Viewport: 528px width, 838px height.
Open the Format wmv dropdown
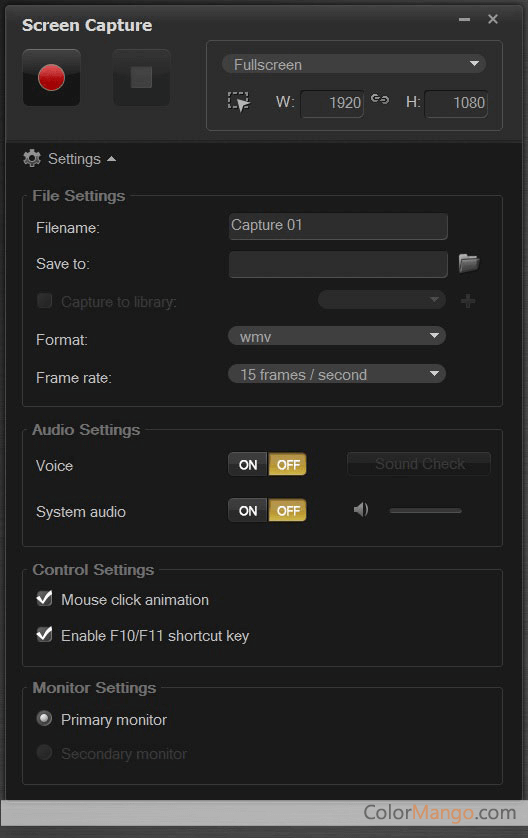tap(337, 336)
